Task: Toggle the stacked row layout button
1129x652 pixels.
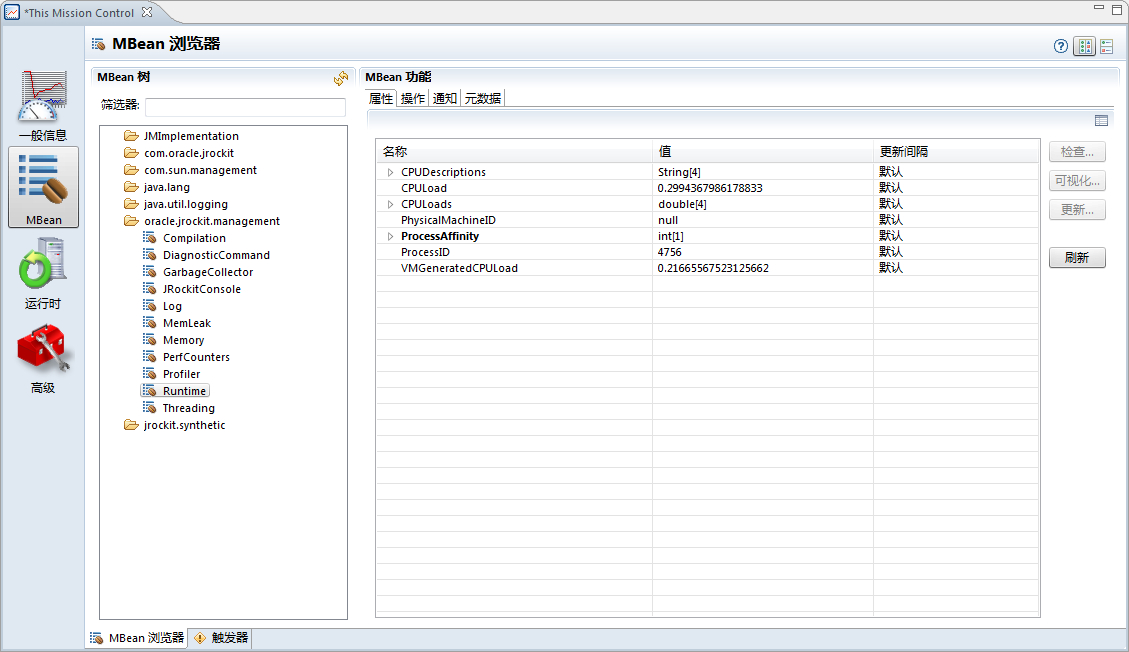Action: (1107, 46)
